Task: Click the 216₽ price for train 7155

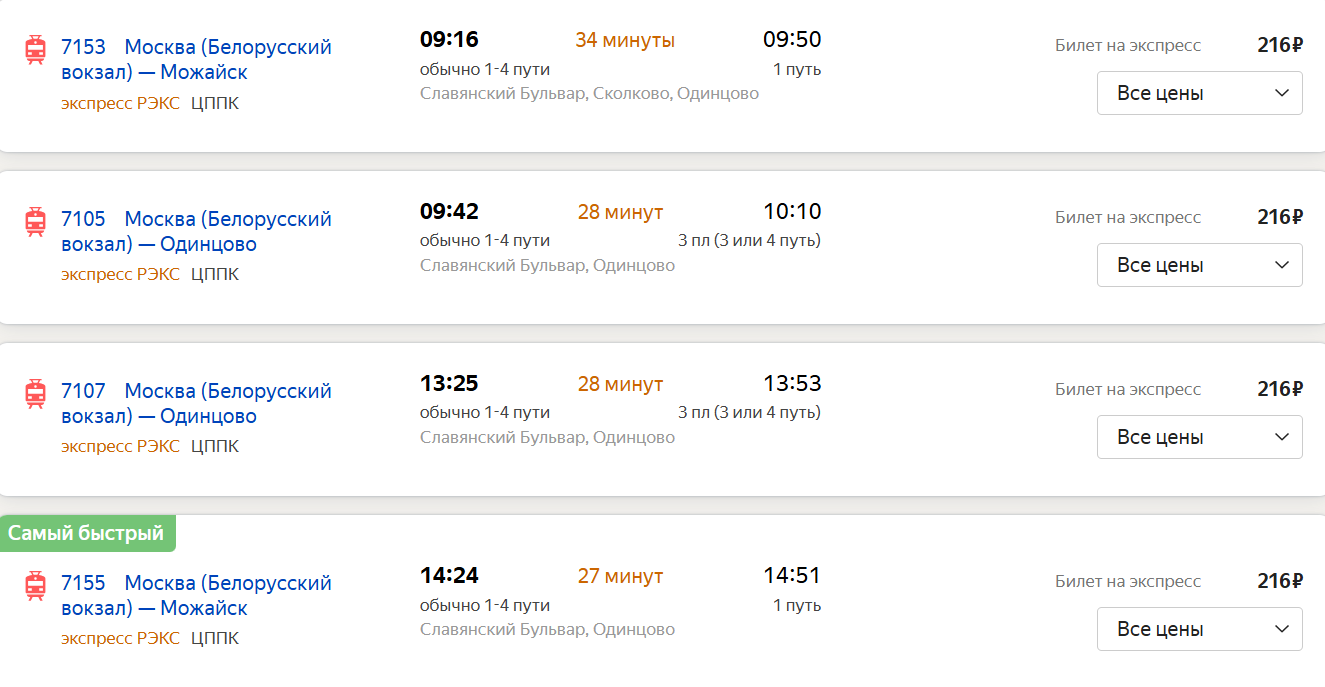Action: [x=1280, y=581]
